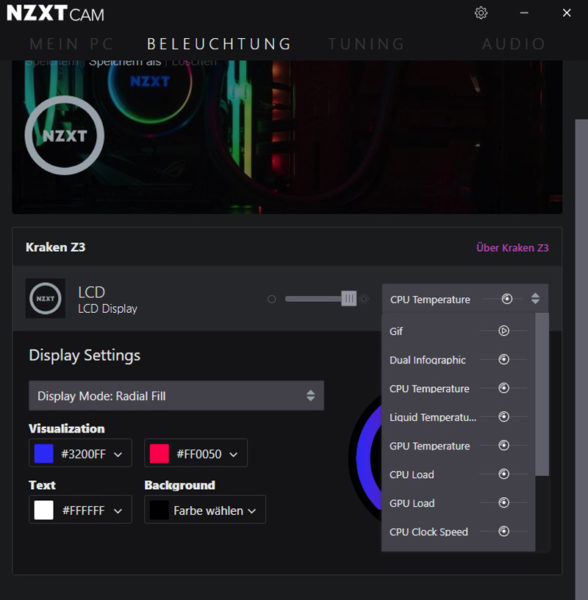This screenshot has width=588, height=600.
Task: Click the Kraken Z3 device heading
Action: pos(55,247)
